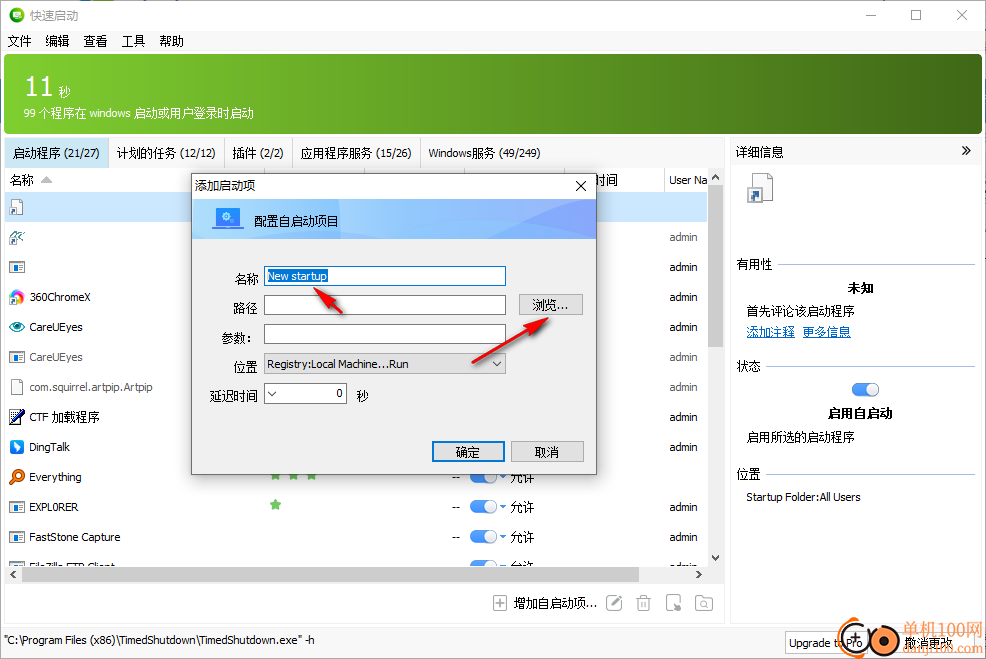Select the CTF 加载程序 row name
The width and height of the screenshot is (986, 659).
click(64, 417)
